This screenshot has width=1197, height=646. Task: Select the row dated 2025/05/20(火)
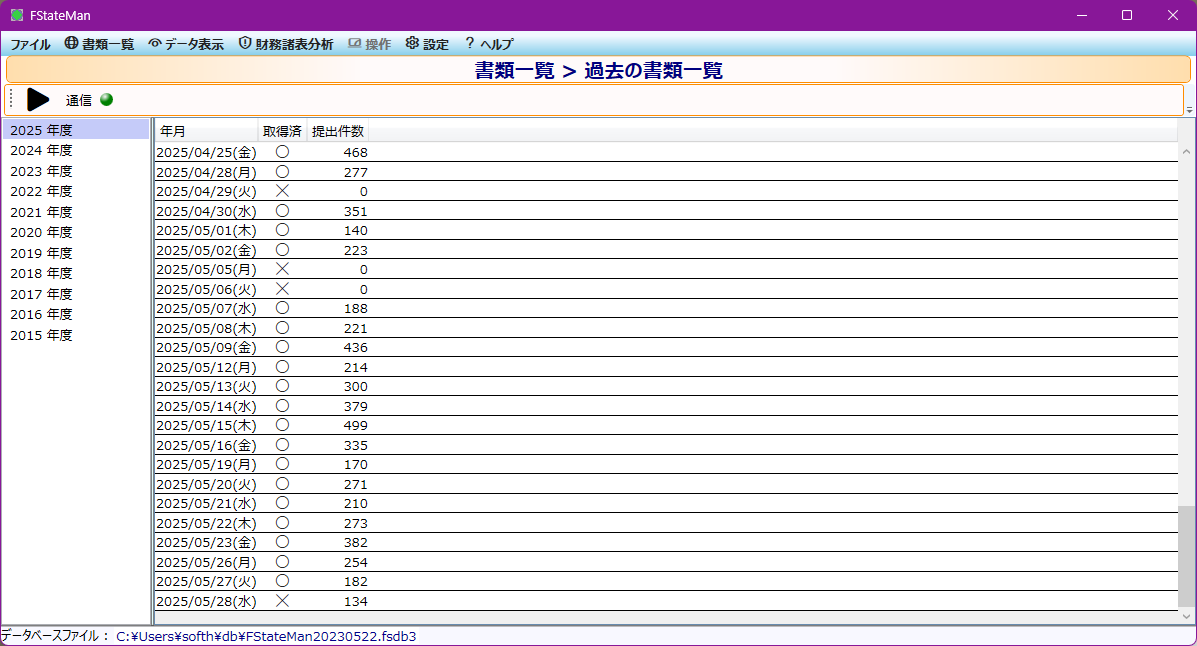(666, 483)
